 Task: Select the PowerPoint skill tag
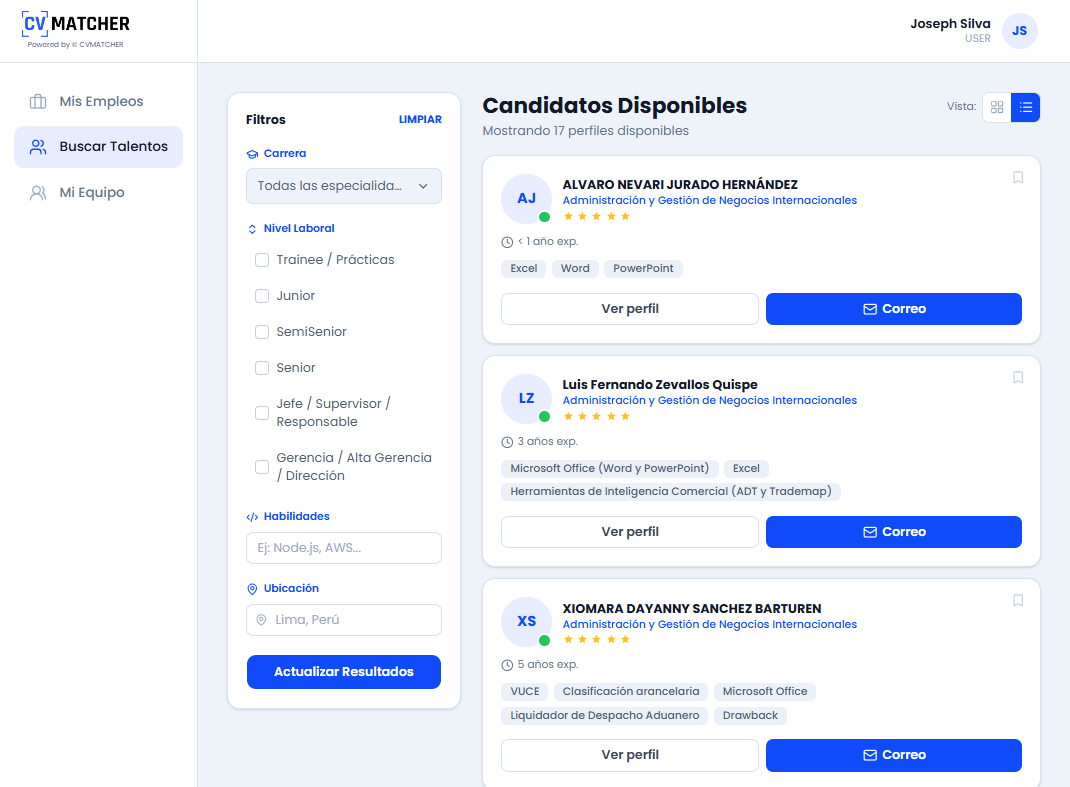click(x=643, y=269)
